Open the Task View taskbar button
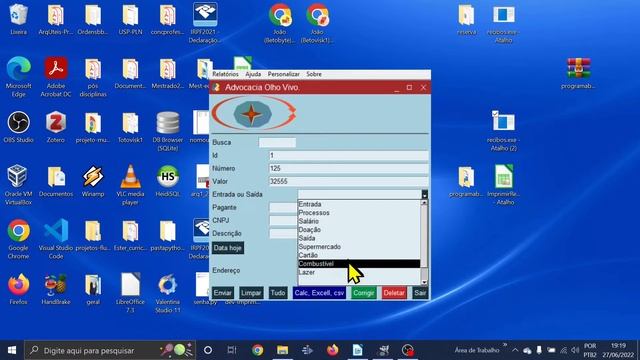This screenshot has width=640, height=360. 232,350
